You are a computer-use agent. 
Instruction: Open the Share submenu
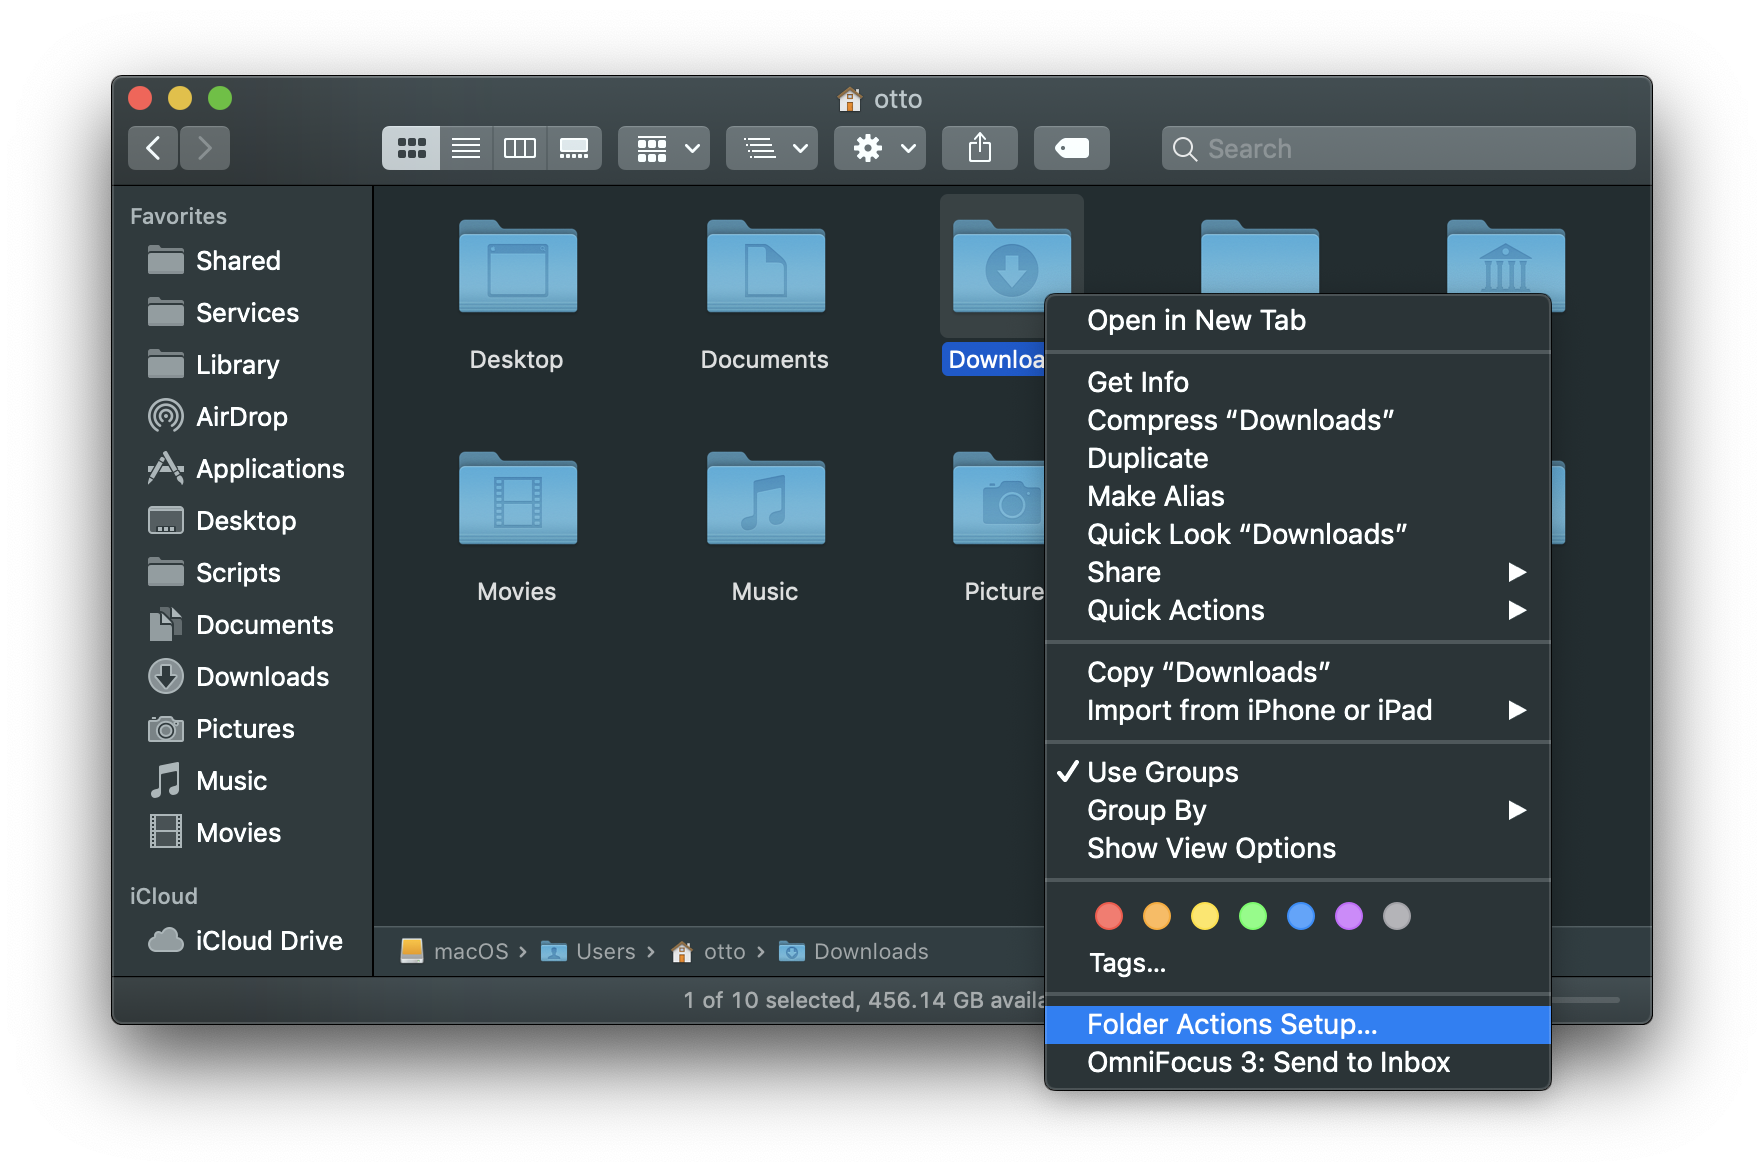coord(1123,572)
